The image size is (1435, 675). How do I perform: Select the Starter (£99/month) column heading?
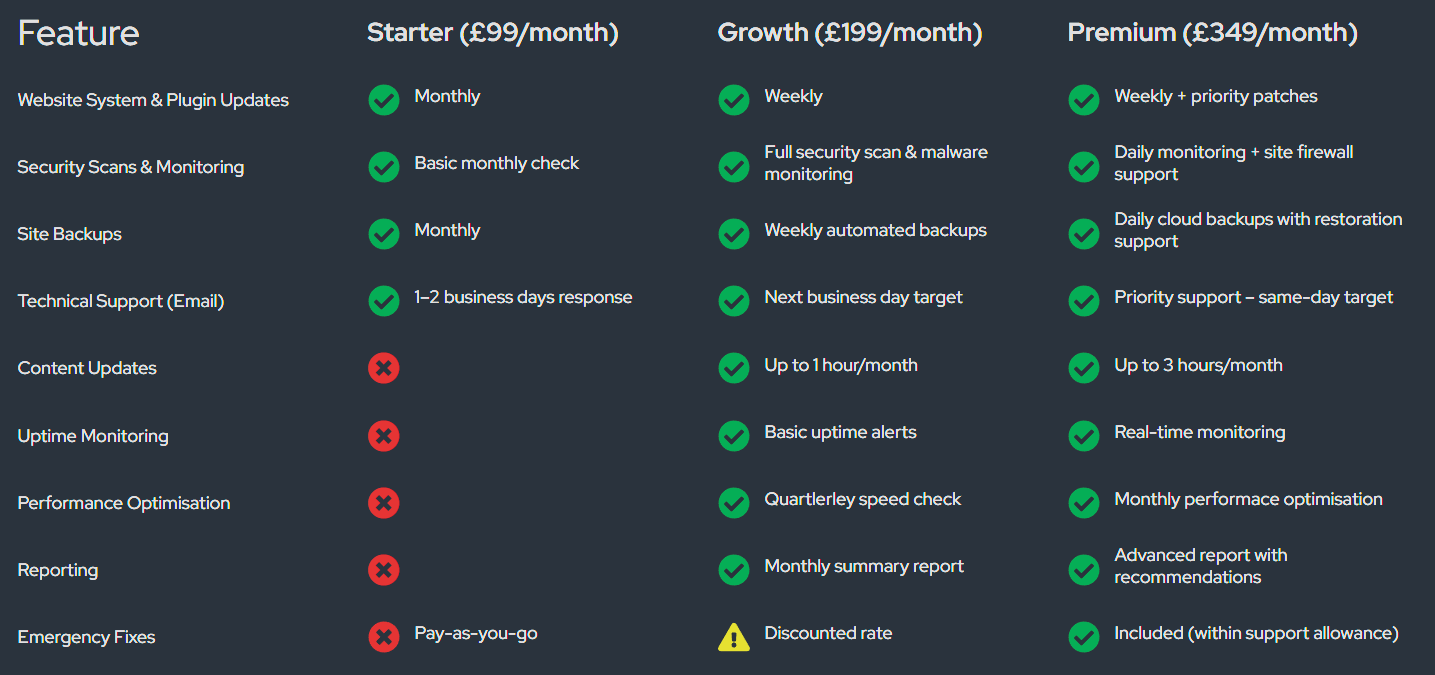[x=493, y=33]
